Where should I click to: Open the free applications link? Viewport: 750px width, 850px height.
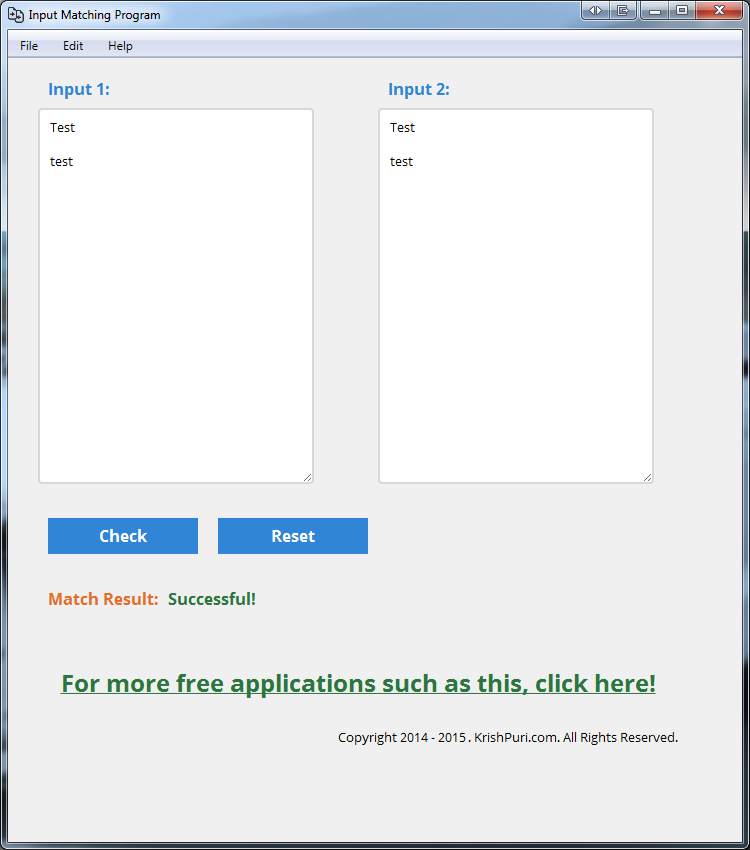click(358, 684)
